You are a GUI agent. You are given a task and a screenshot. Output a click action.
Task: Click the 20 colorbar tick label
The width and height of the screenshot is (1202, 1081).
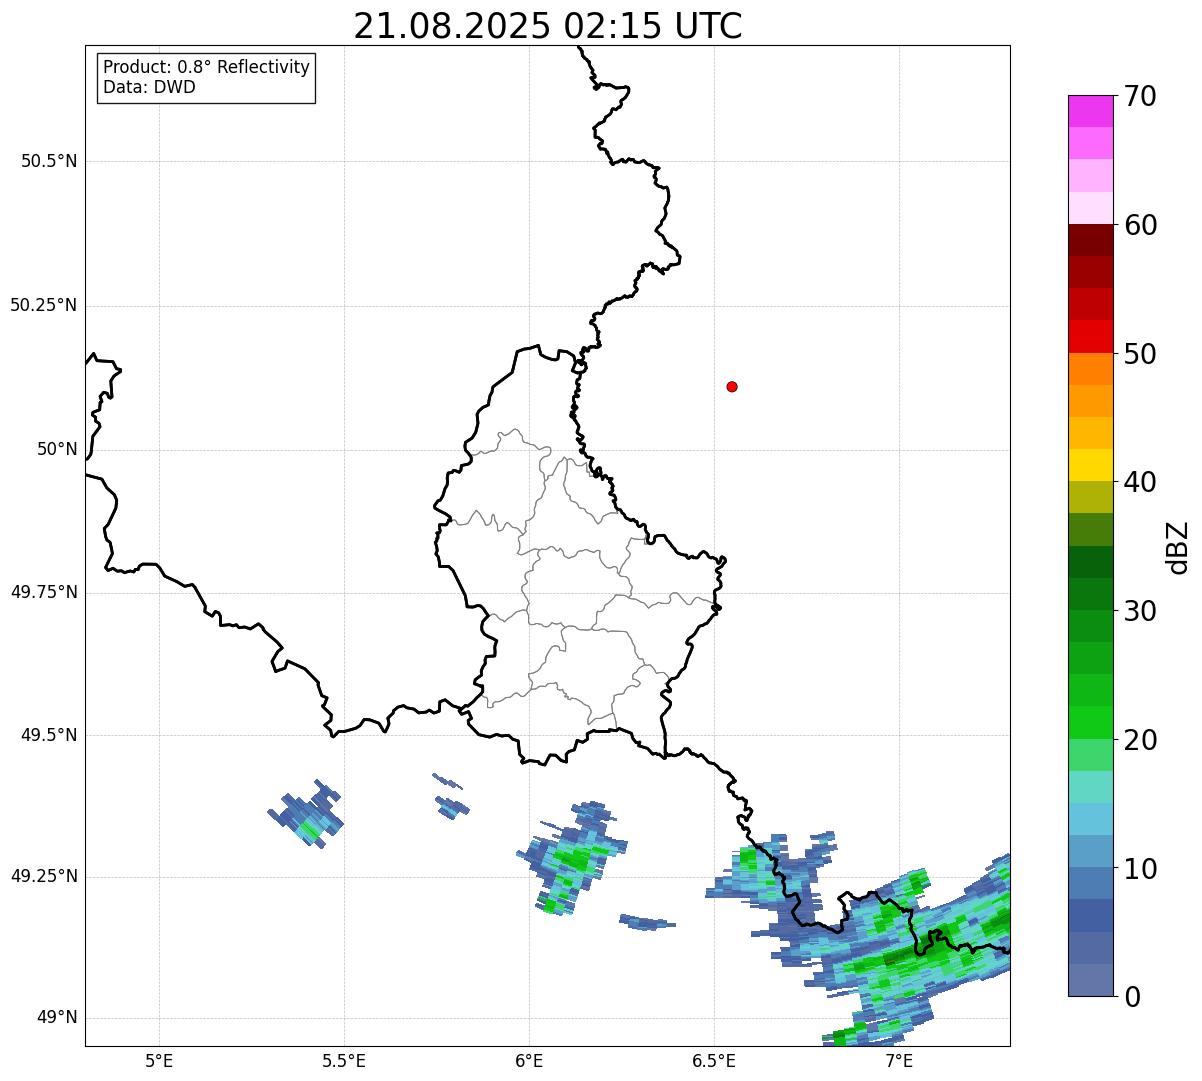point(1140,740)
